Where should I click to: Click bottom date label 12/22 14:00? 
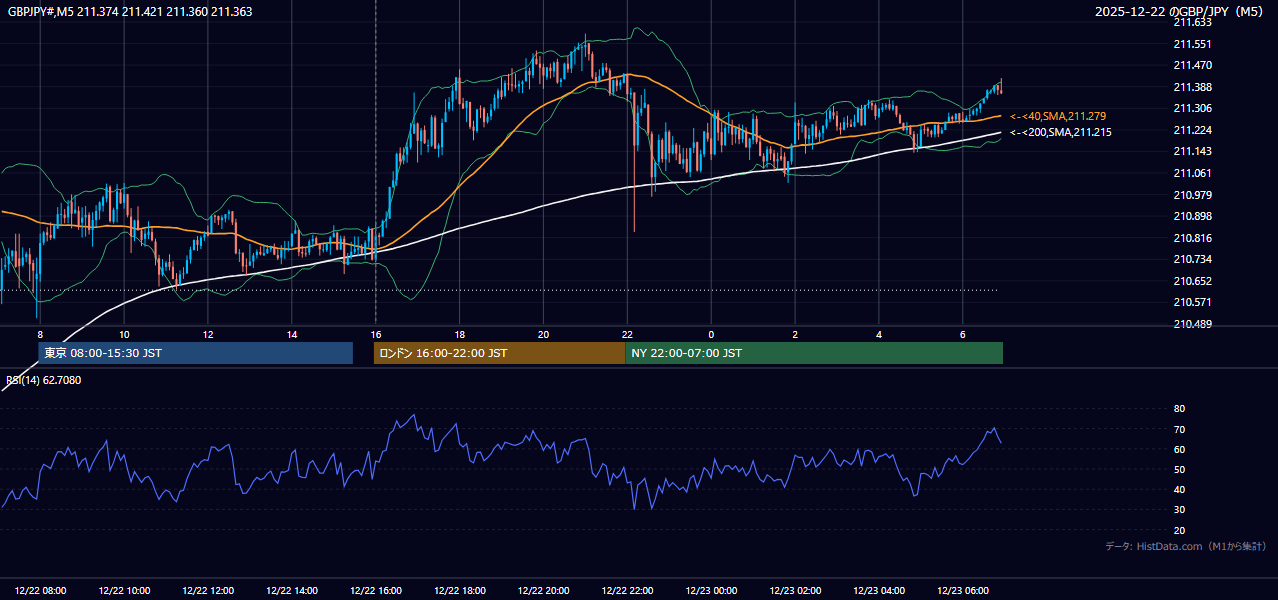point(293,591)
